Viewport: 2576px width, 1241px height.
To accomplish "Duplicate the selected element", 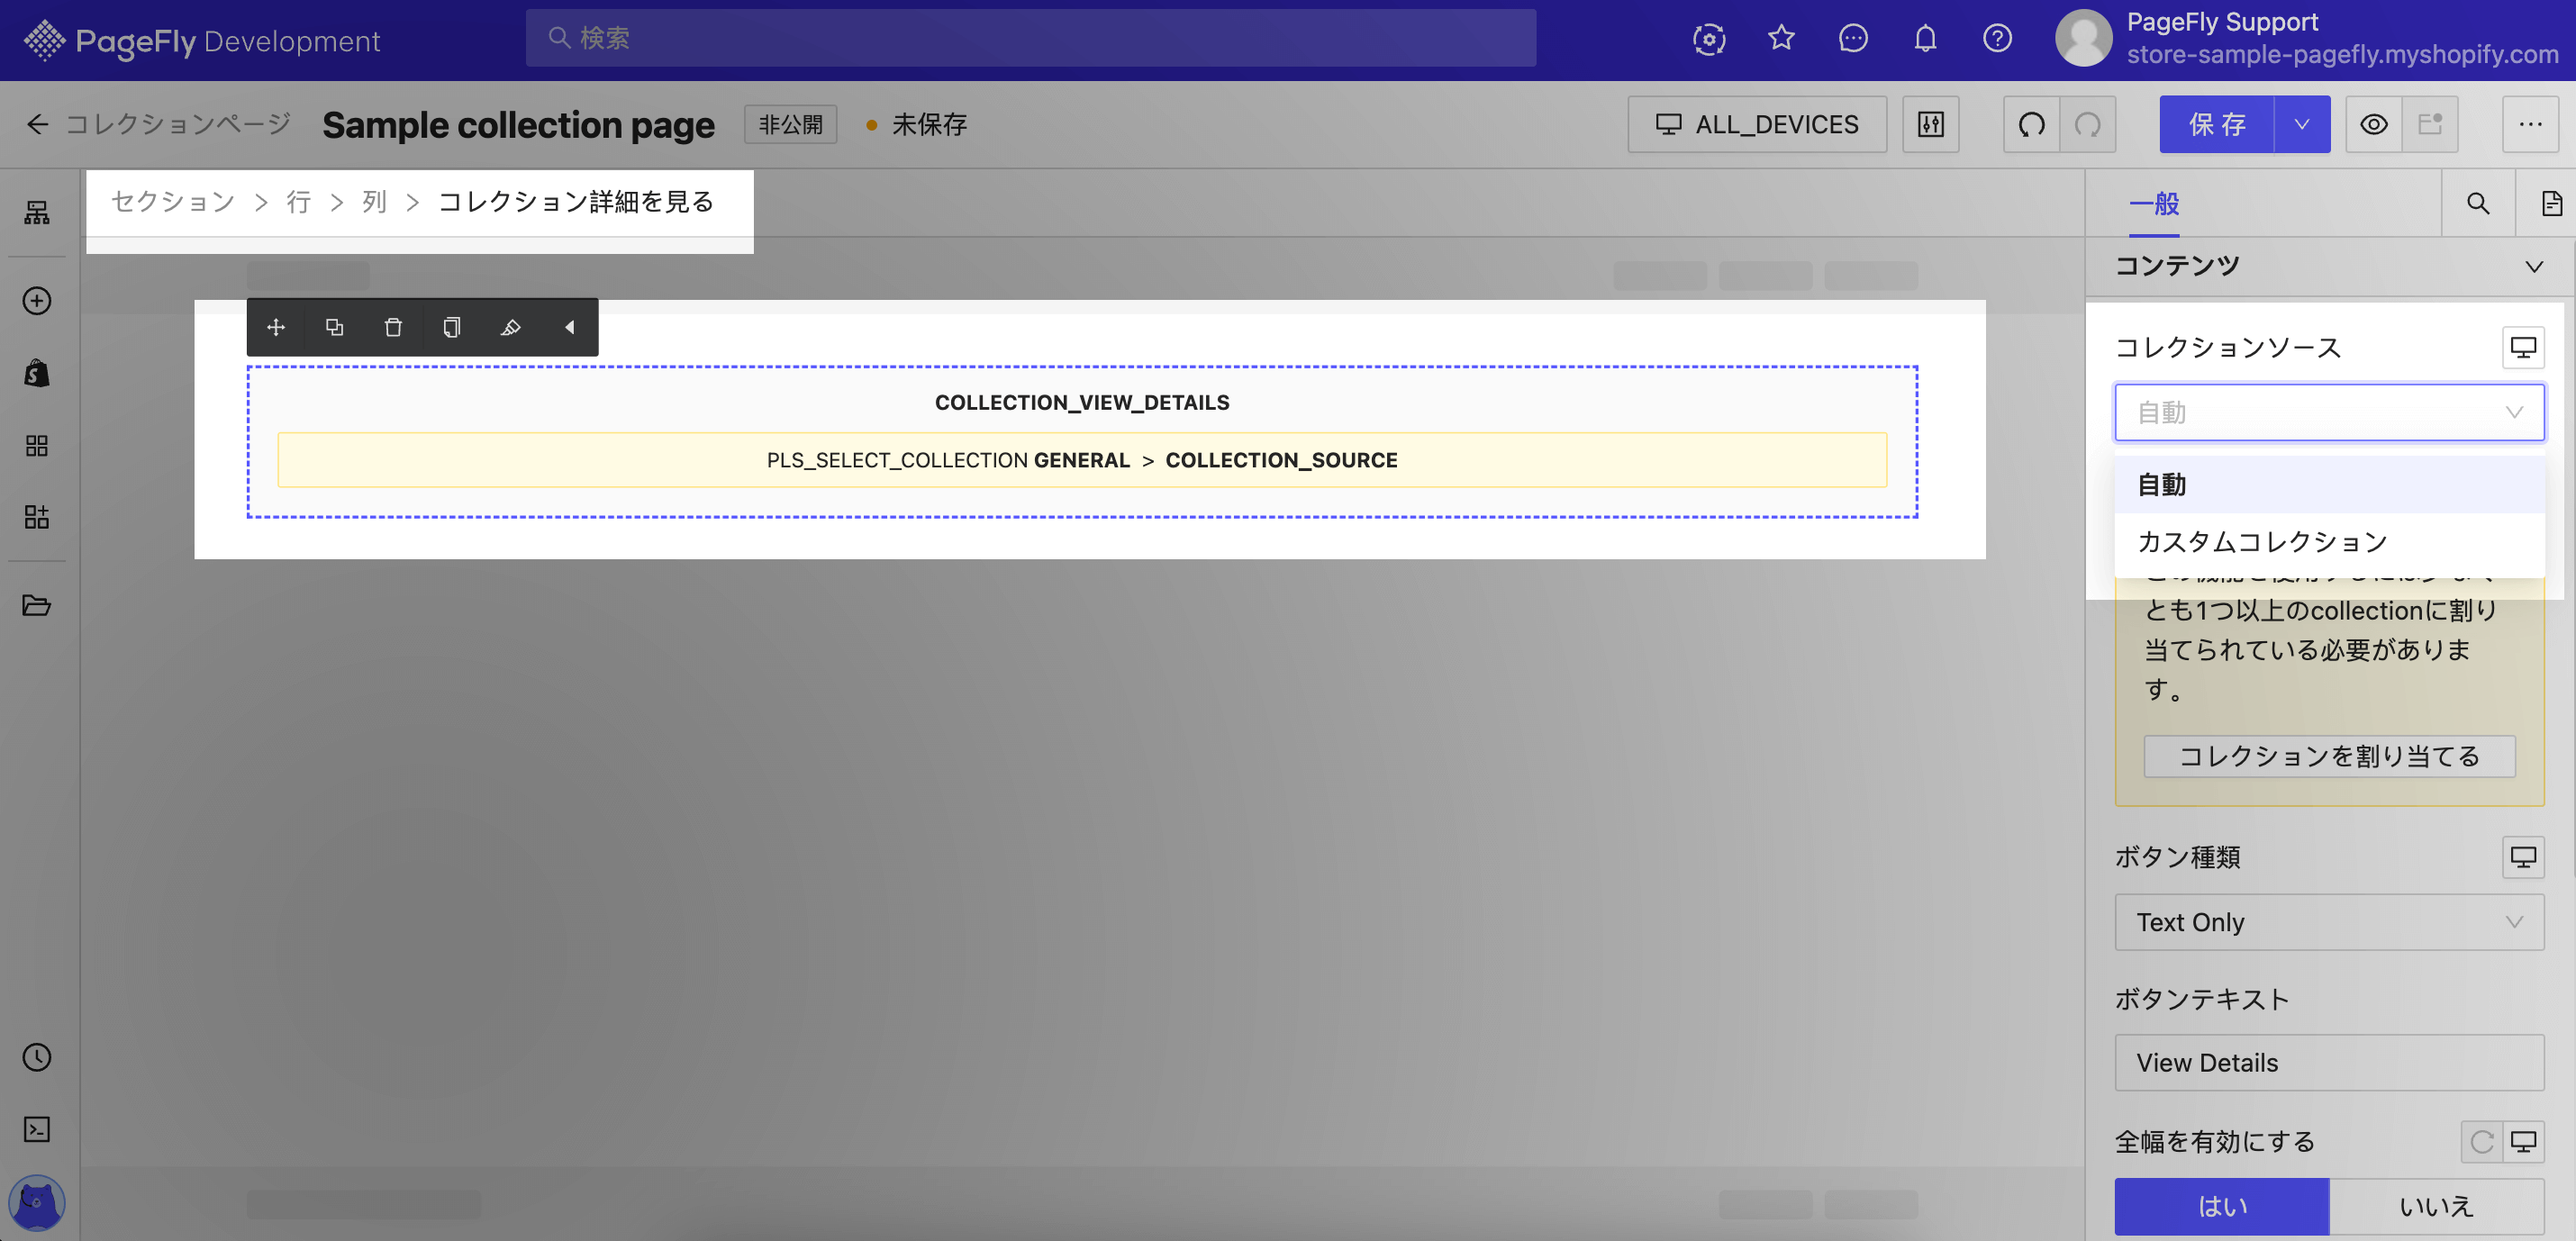I will point(335,327).
